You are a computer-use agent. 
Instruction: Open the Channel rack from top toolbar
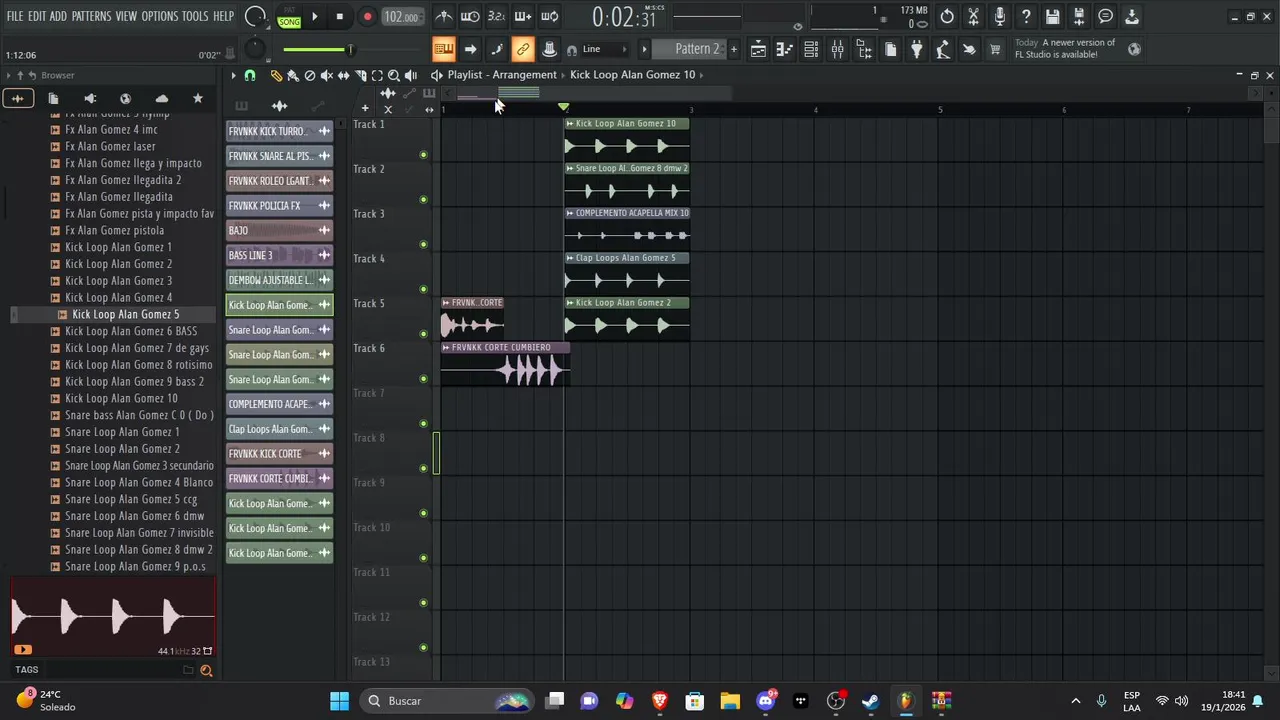[x=811, y=49]
